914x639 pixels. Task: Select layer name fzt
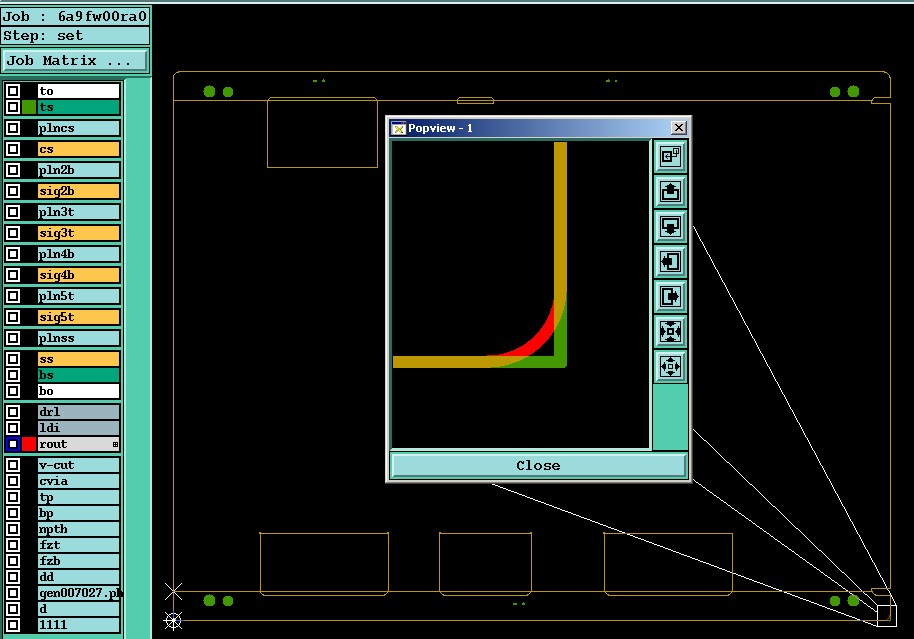79,545
